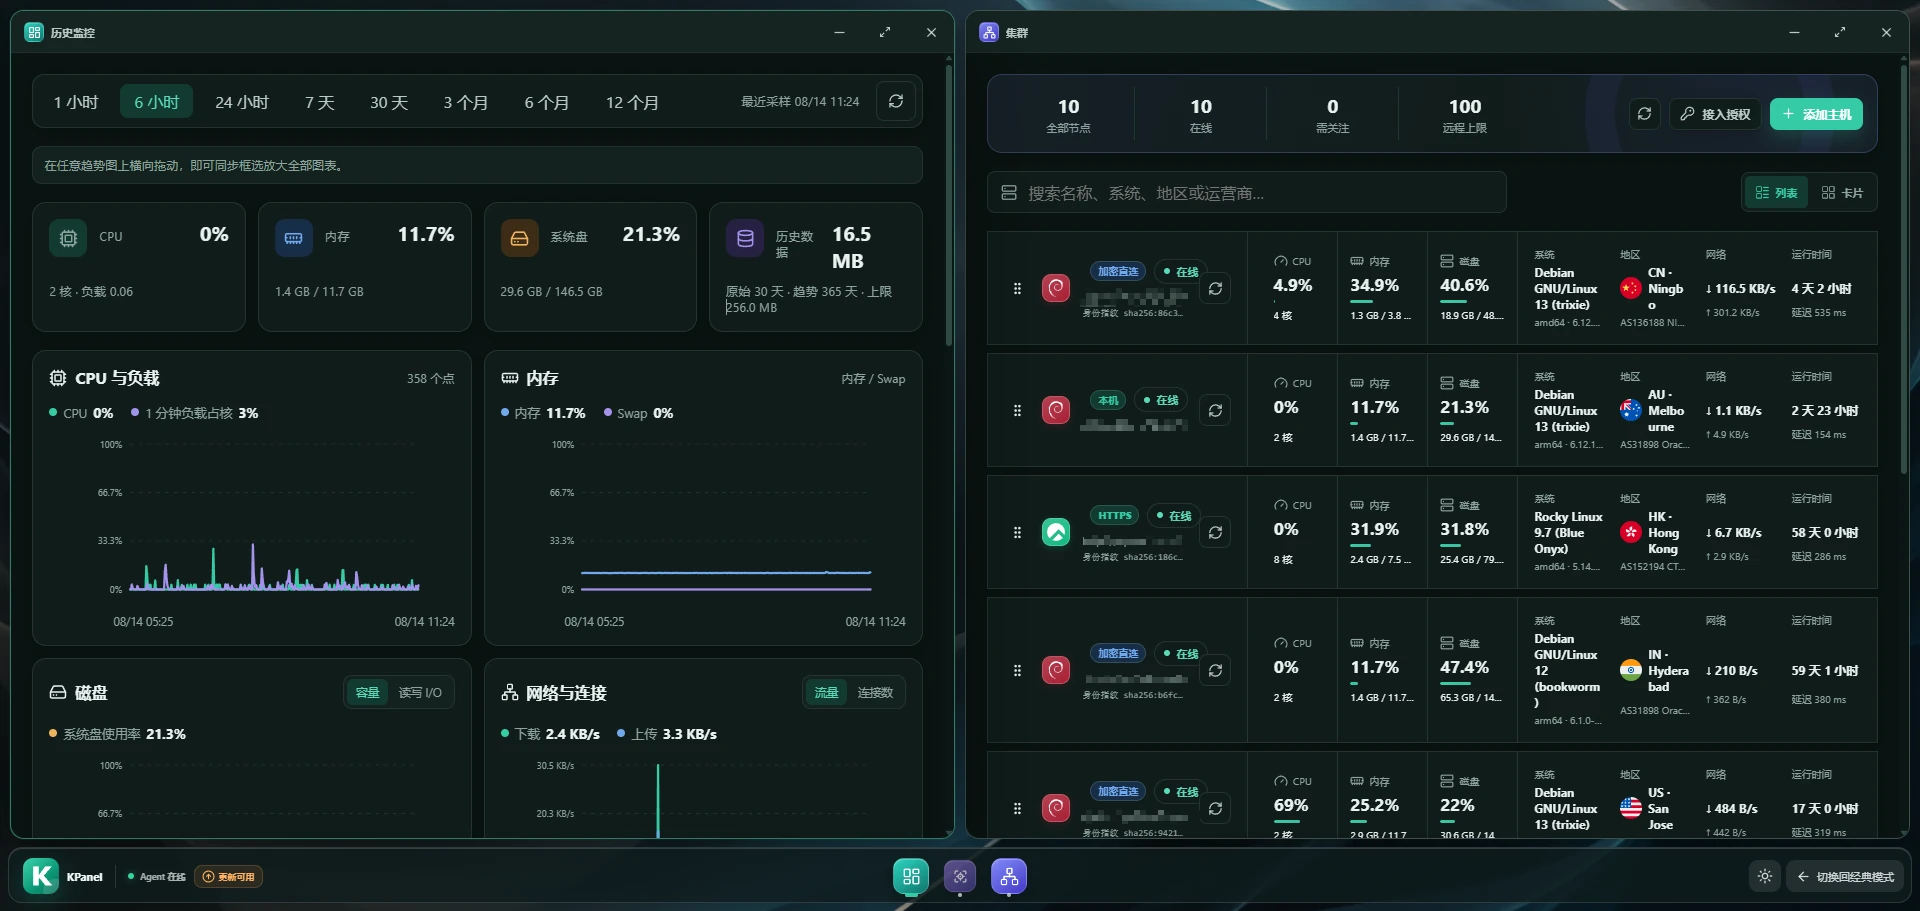Click the KPanel logo in taskbar
The width and height of the screenshot is (1920, 911).
41,876
